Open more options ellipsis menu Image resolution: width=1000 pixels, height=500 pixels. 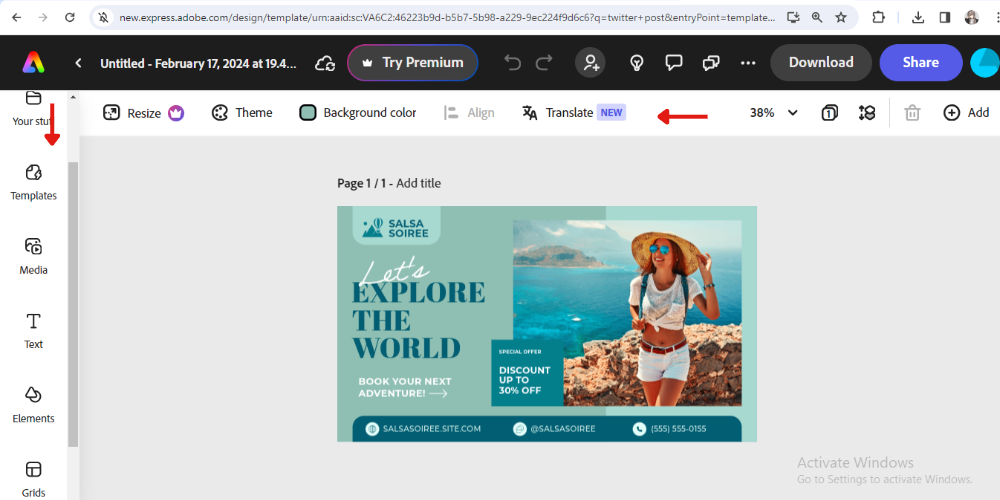[x=748, y=62]
